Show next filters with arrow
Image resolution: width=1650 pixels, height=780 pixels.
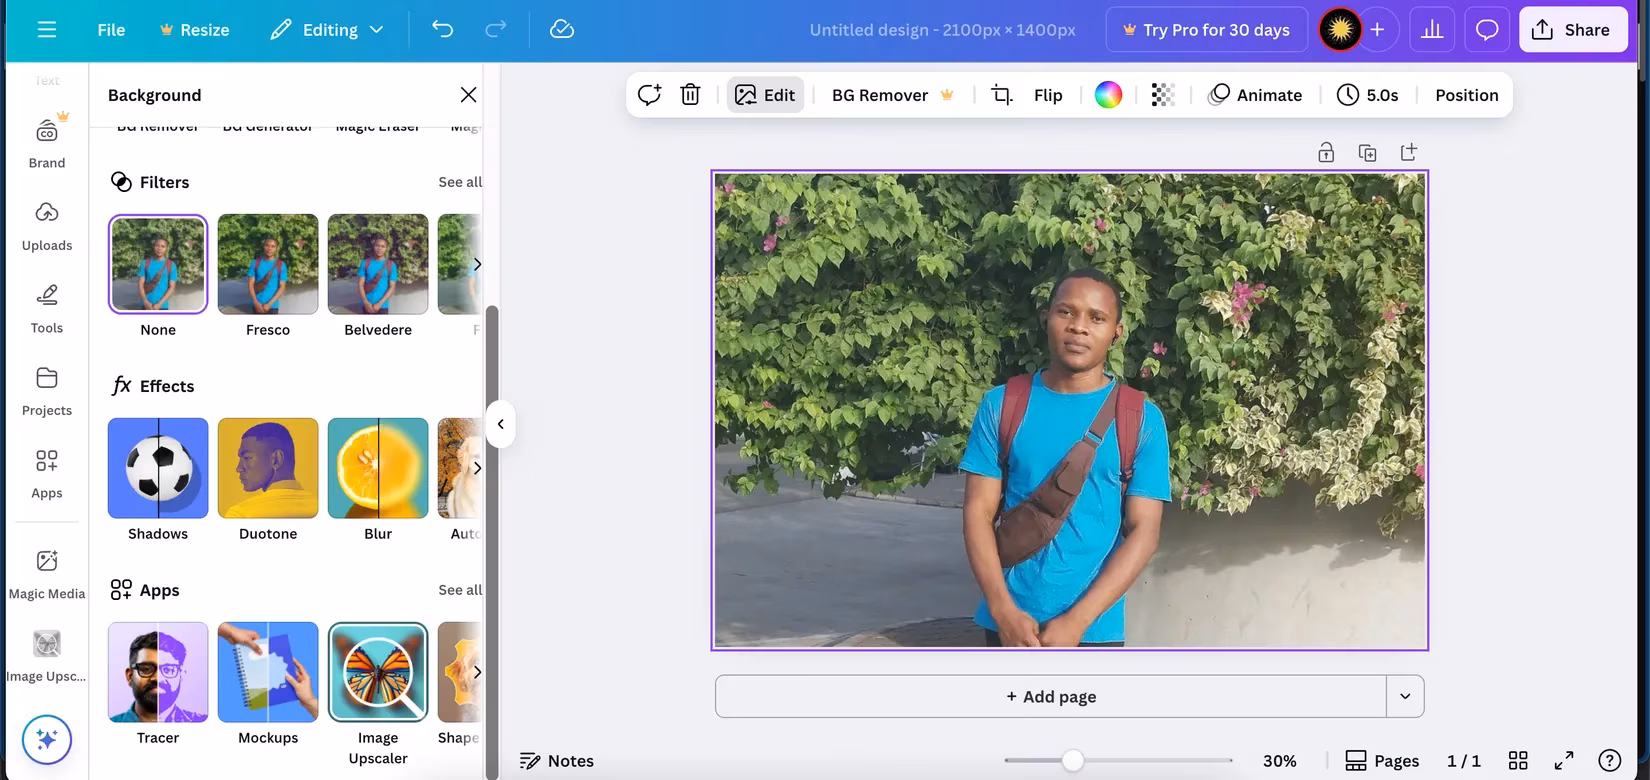coord(477,264)
